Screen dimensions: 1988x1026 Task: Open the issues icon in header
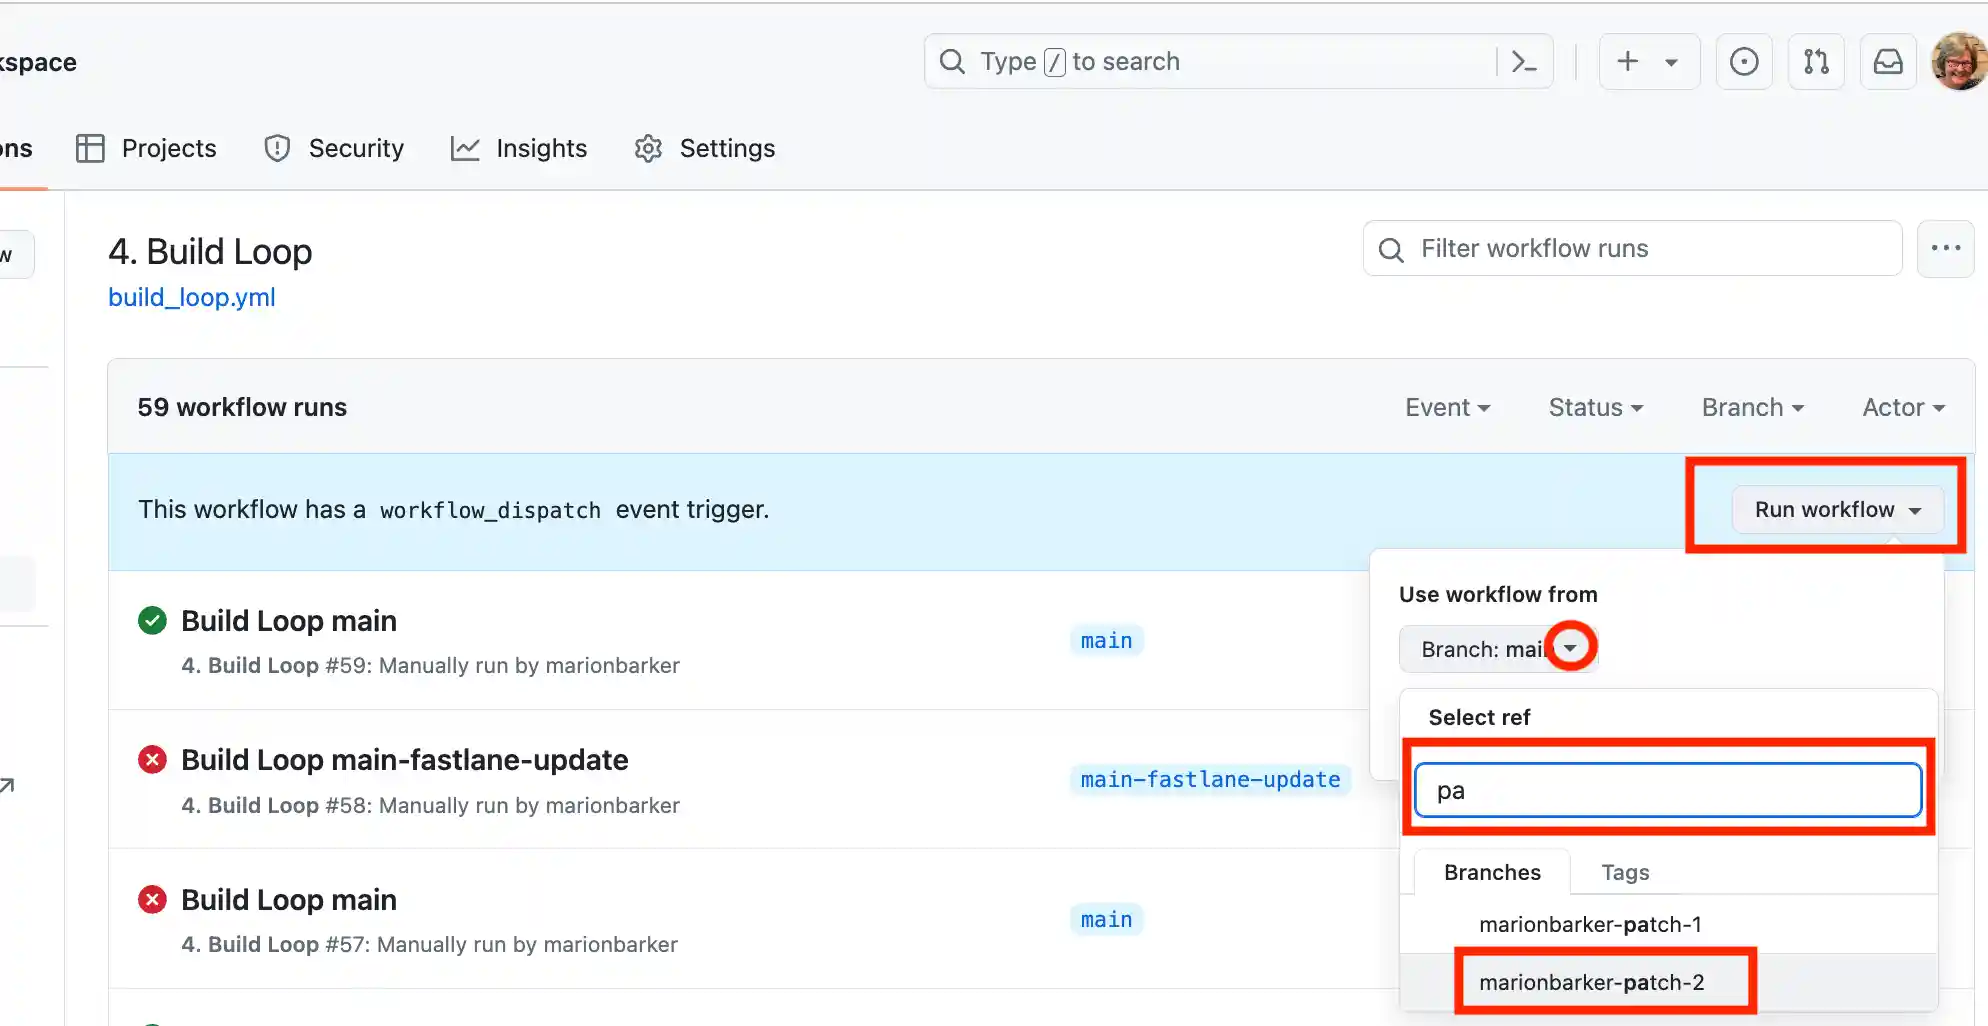pyautogui.click(x=1744, y=62)
